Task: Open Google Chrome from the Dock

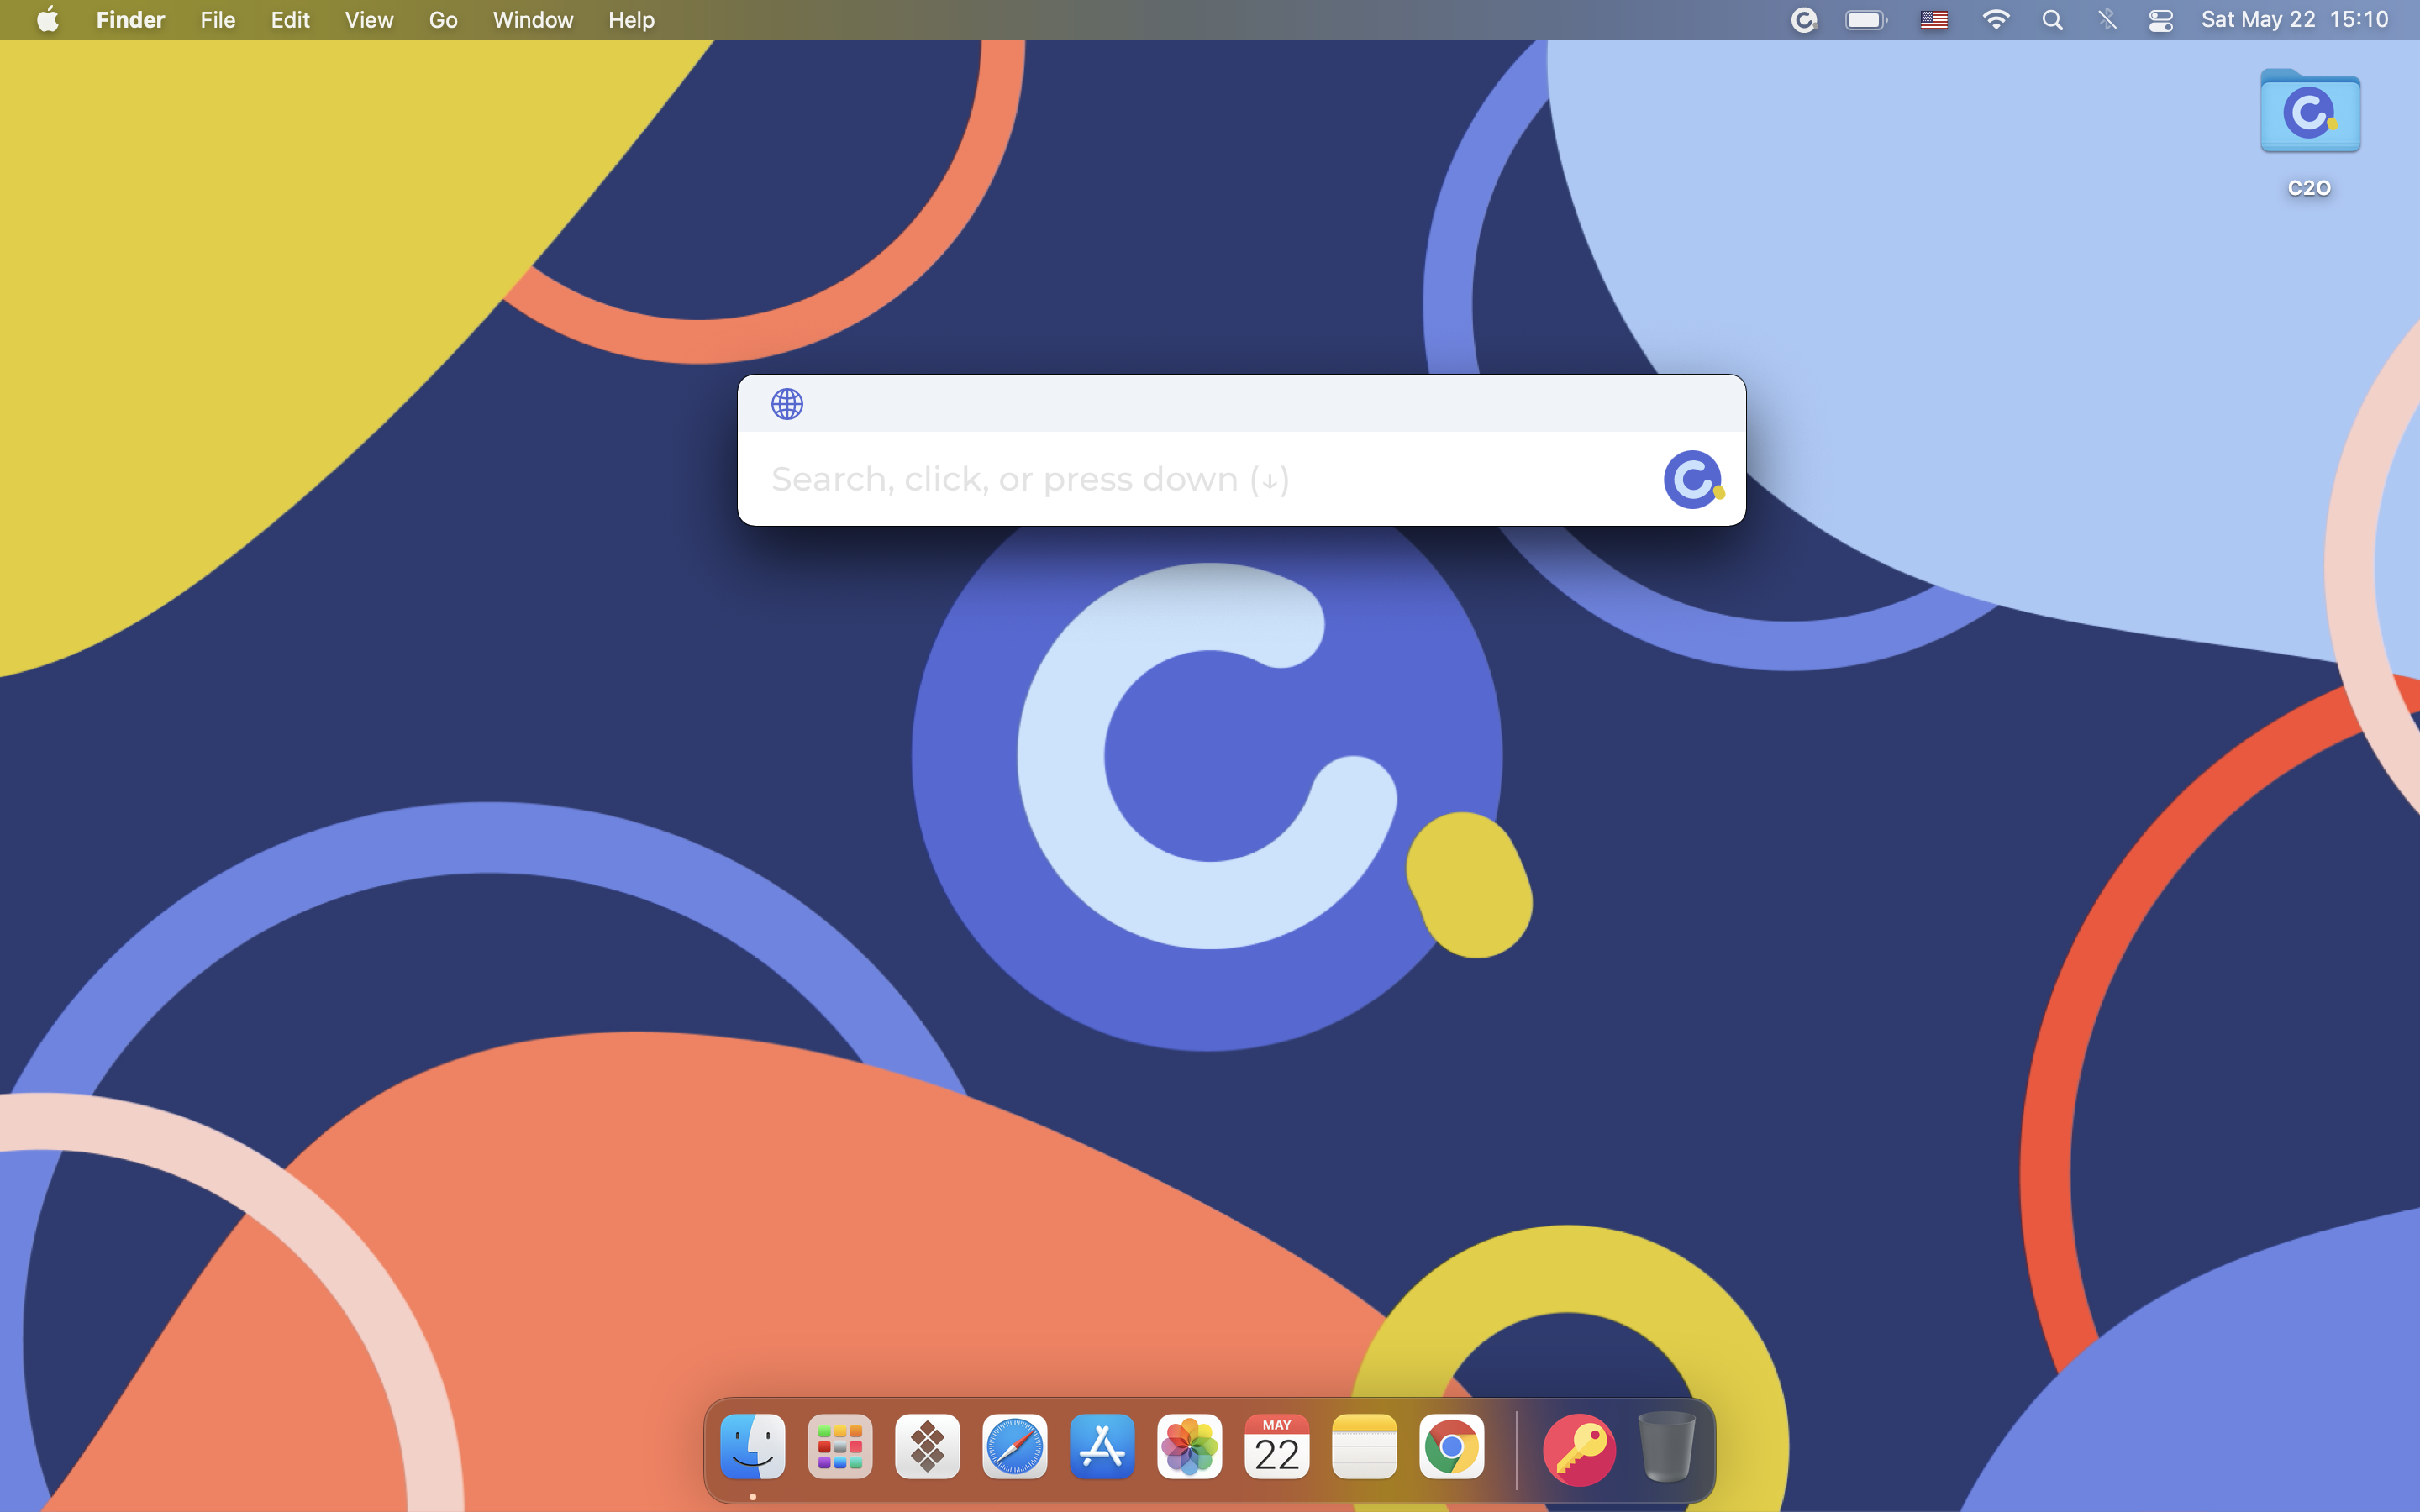Action: (x=1451, y=1446)
